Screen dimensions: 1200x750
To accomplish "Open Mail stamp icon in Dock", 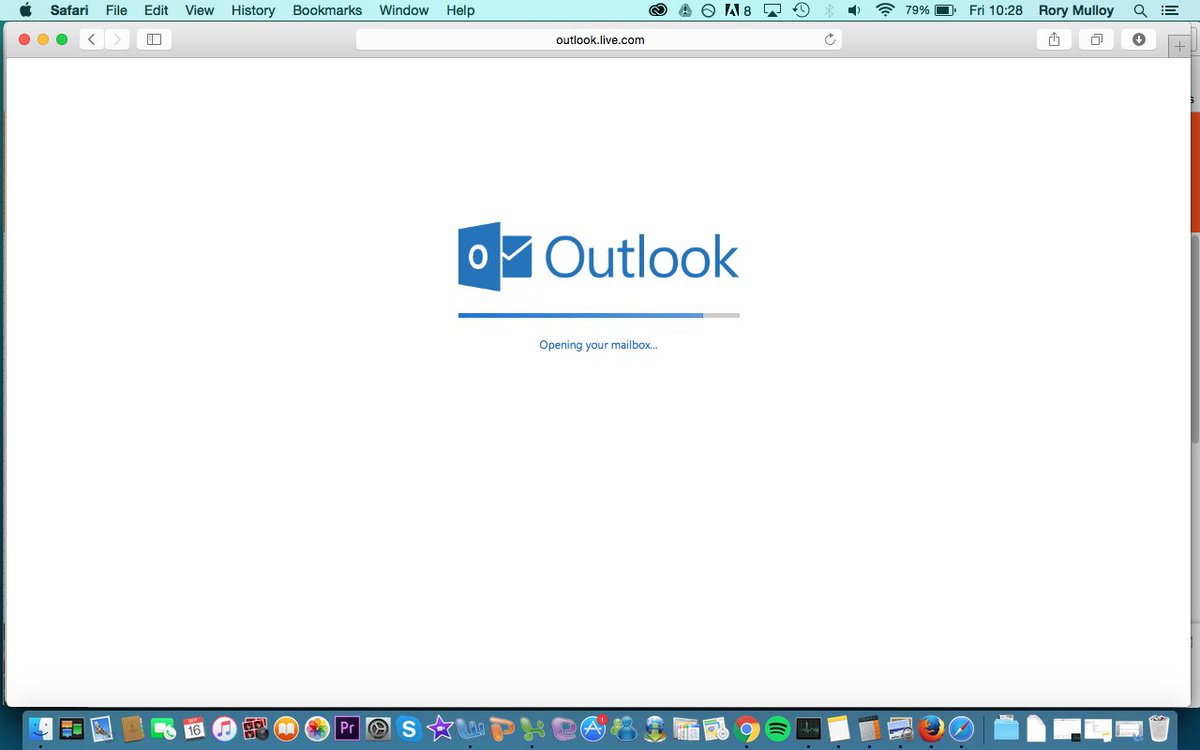I will 102,728.
